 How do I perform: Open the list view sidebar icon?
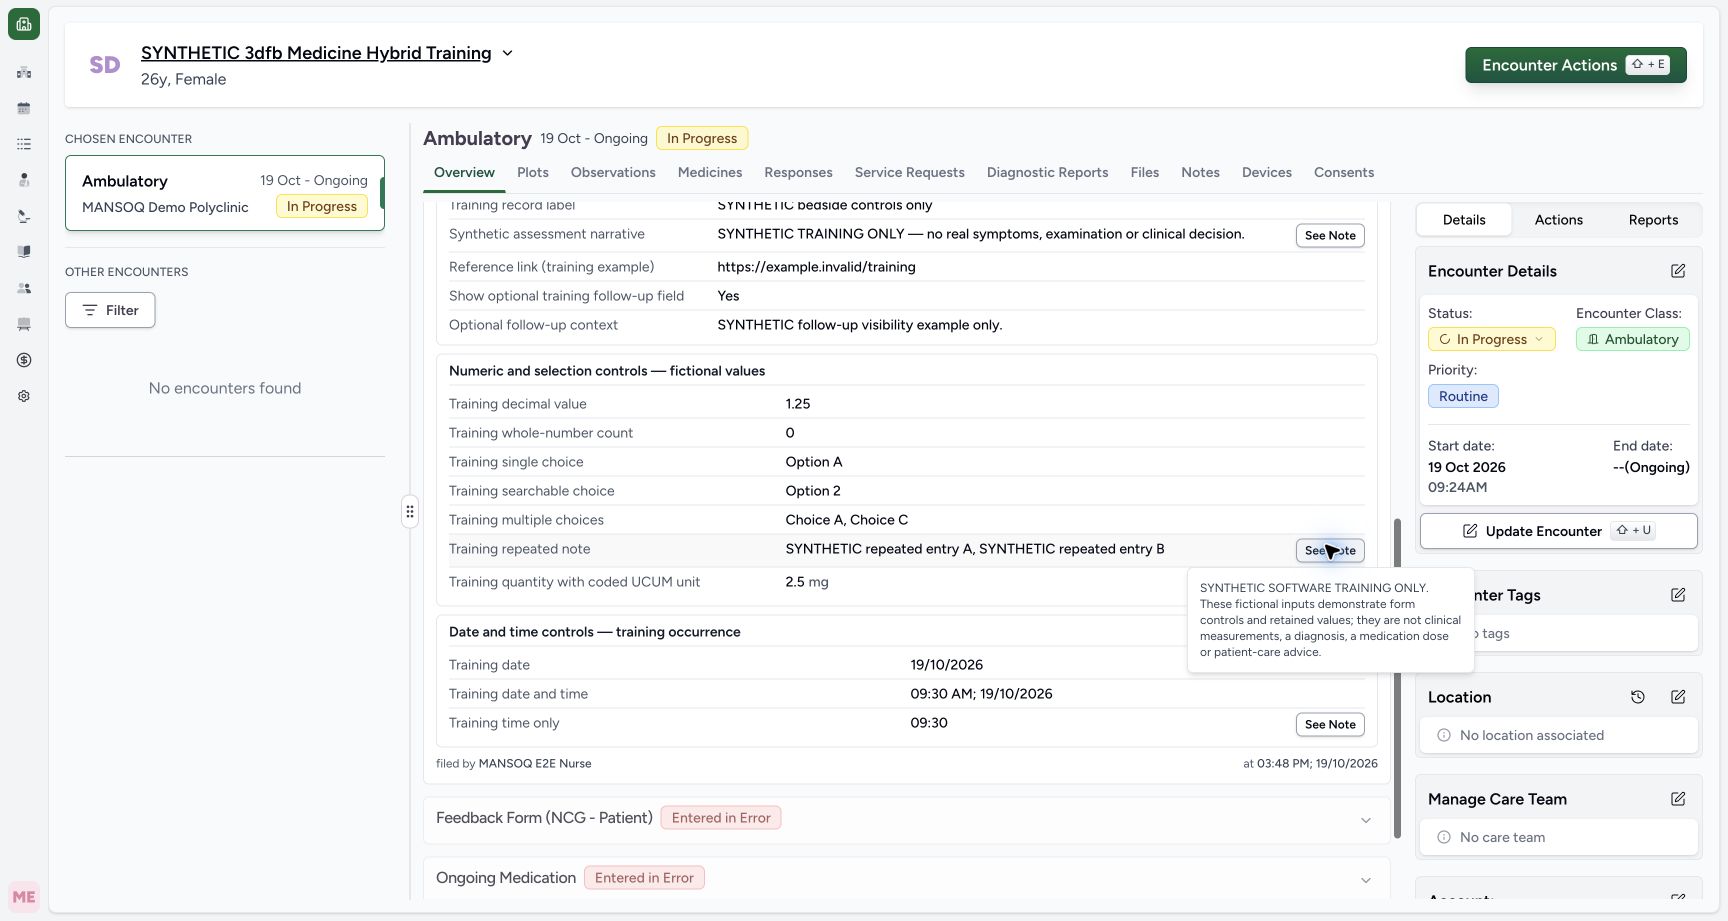pos(24,144)
